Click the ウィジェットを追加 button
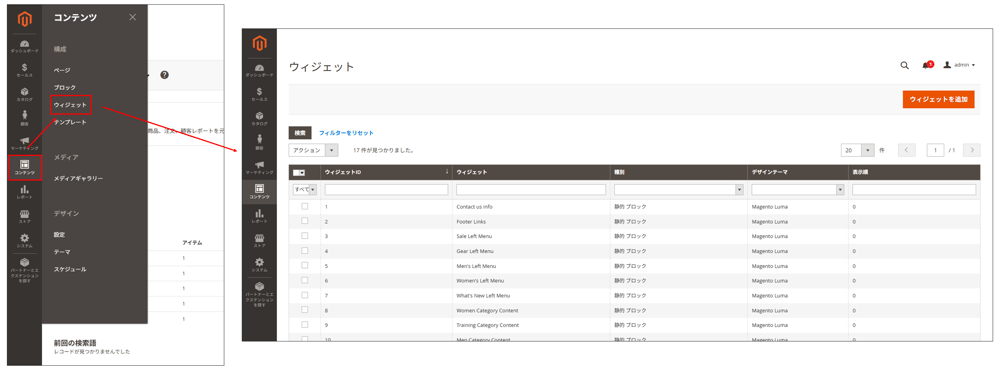1000x370 pixels. pyautogui.click(x=938, y=100)
